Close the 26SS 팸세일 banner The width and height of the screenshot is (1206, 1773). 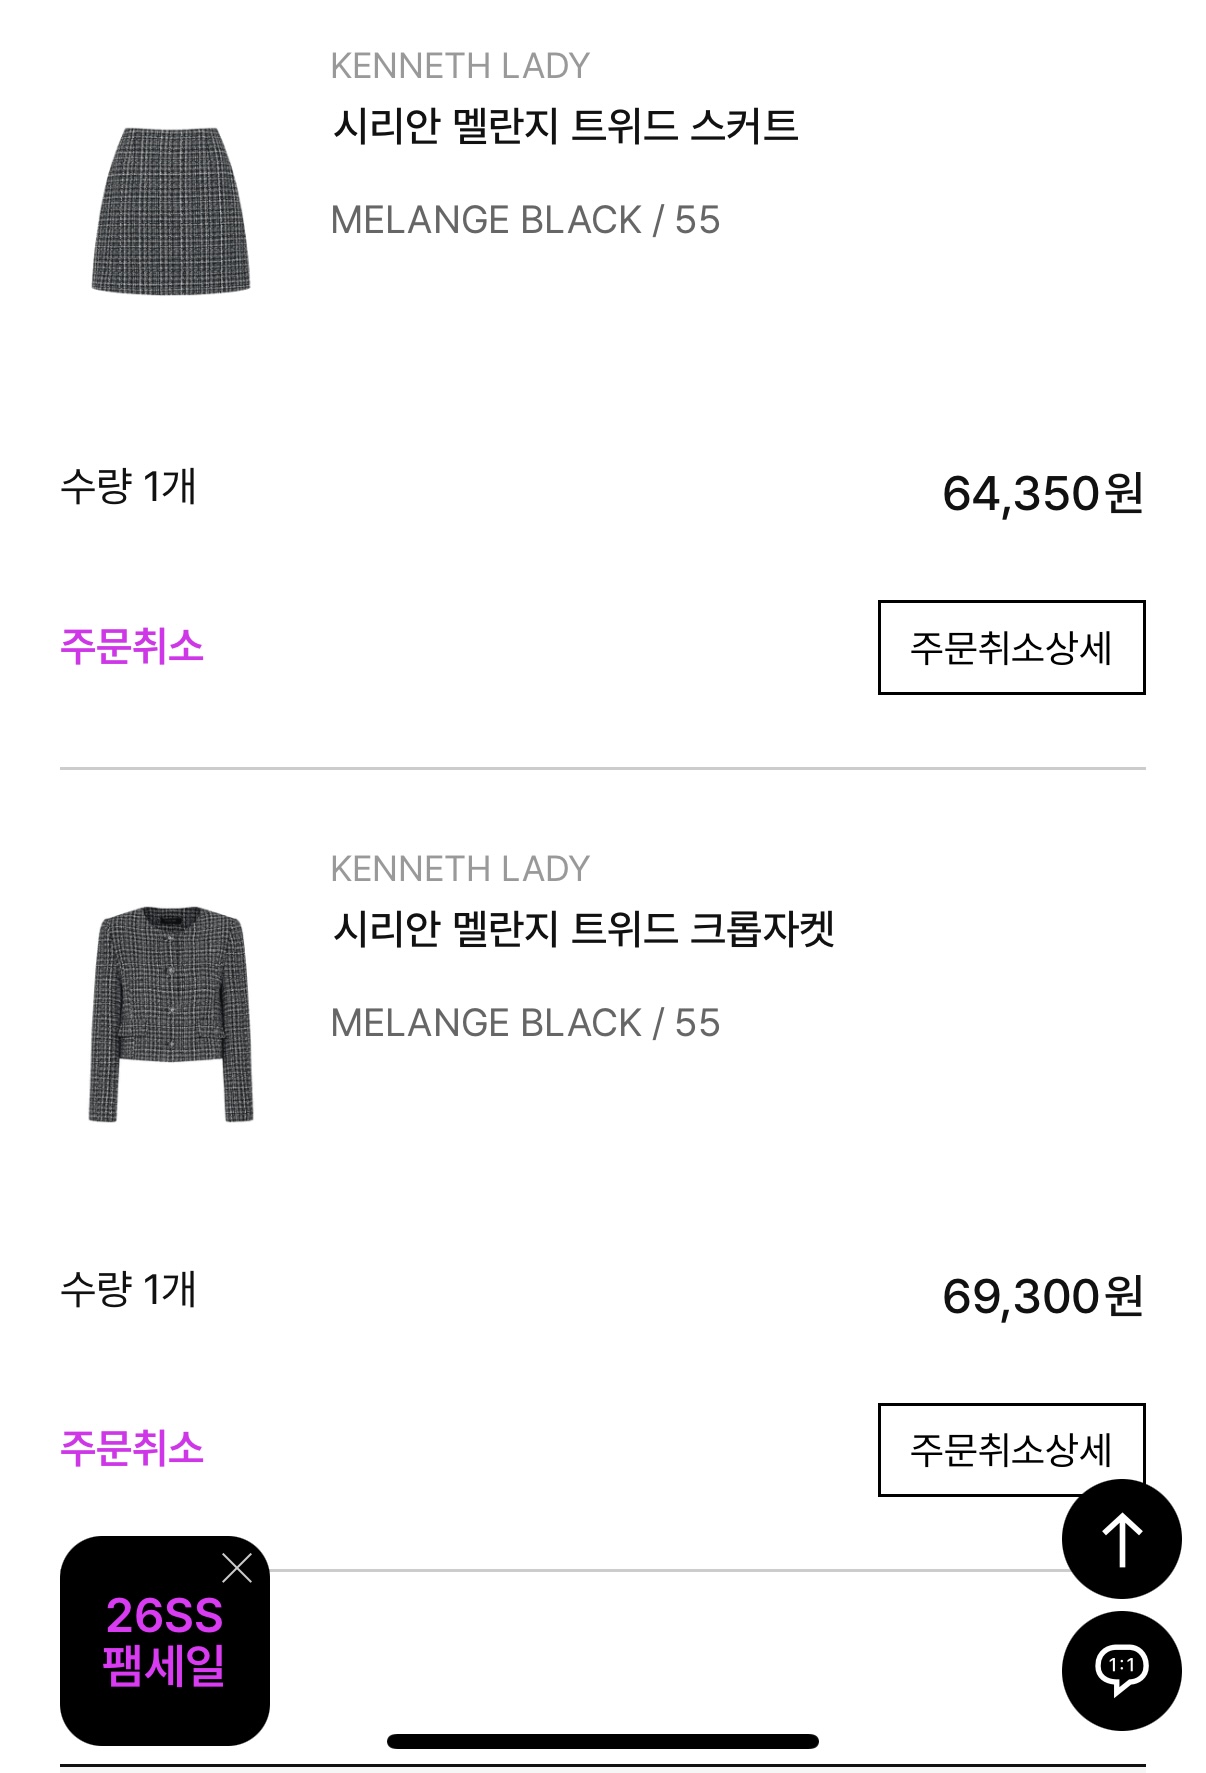[237, 1568]
